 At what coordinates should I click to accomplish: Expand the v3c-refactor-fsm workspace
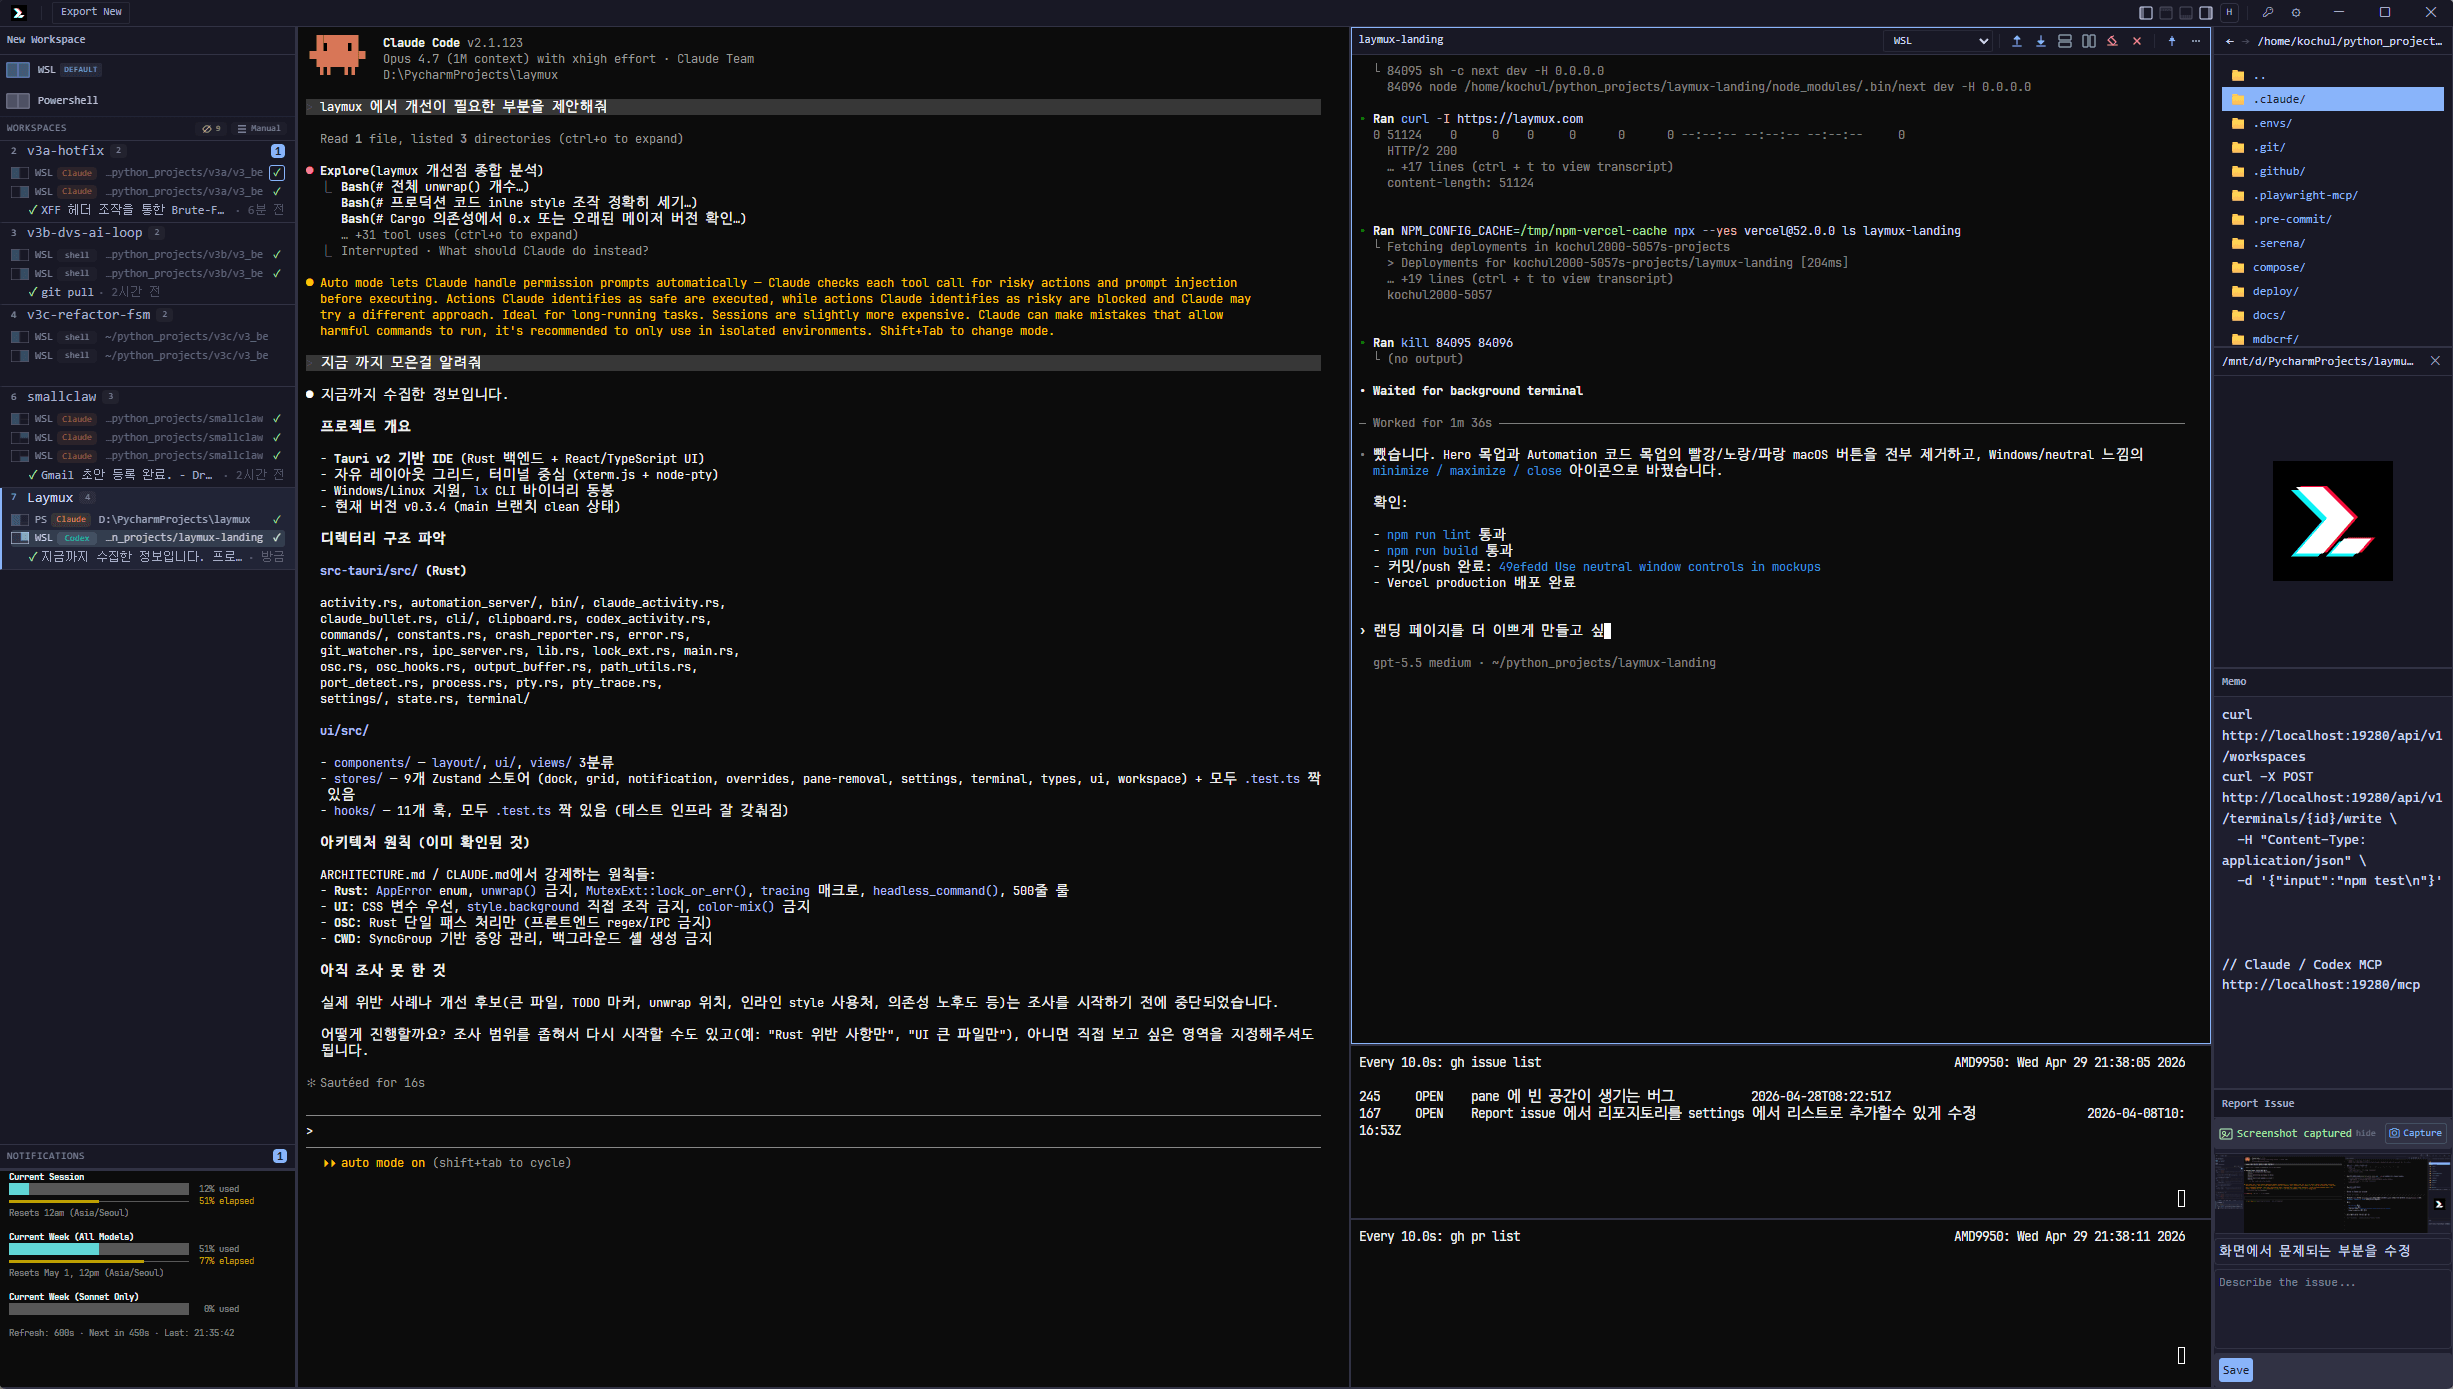[x=88, y=314]
